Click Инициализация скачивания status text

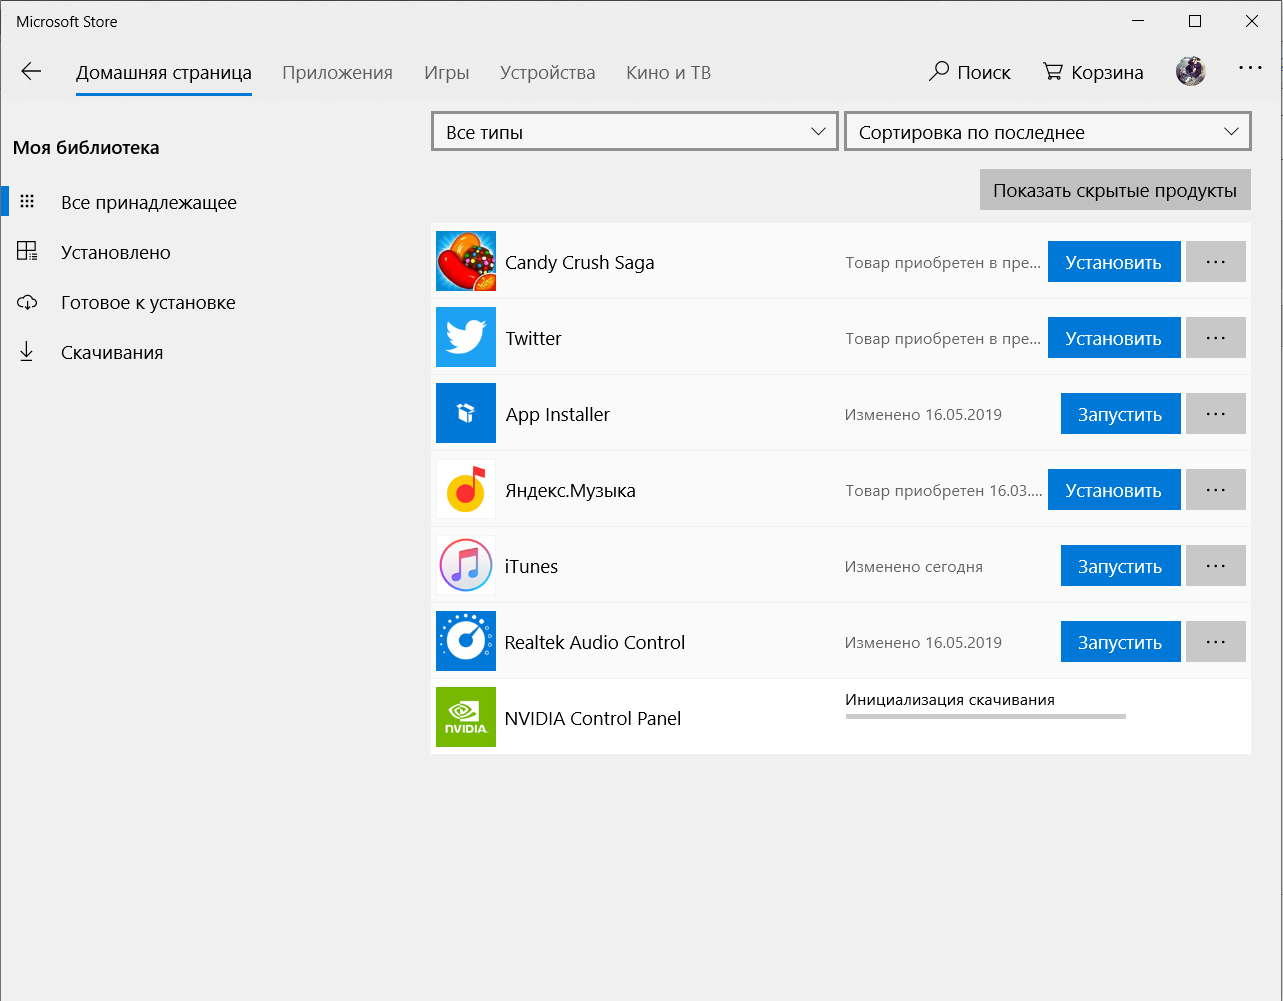coord(950,699)
